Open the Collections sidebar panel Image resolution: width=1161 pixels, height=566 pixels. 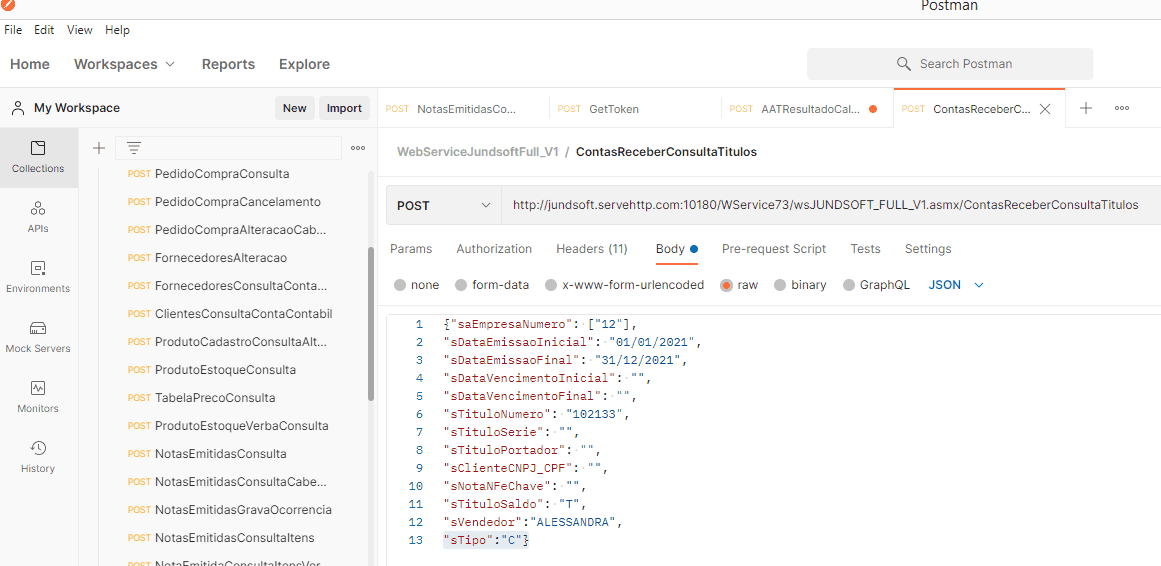click(x=38, y=157)
